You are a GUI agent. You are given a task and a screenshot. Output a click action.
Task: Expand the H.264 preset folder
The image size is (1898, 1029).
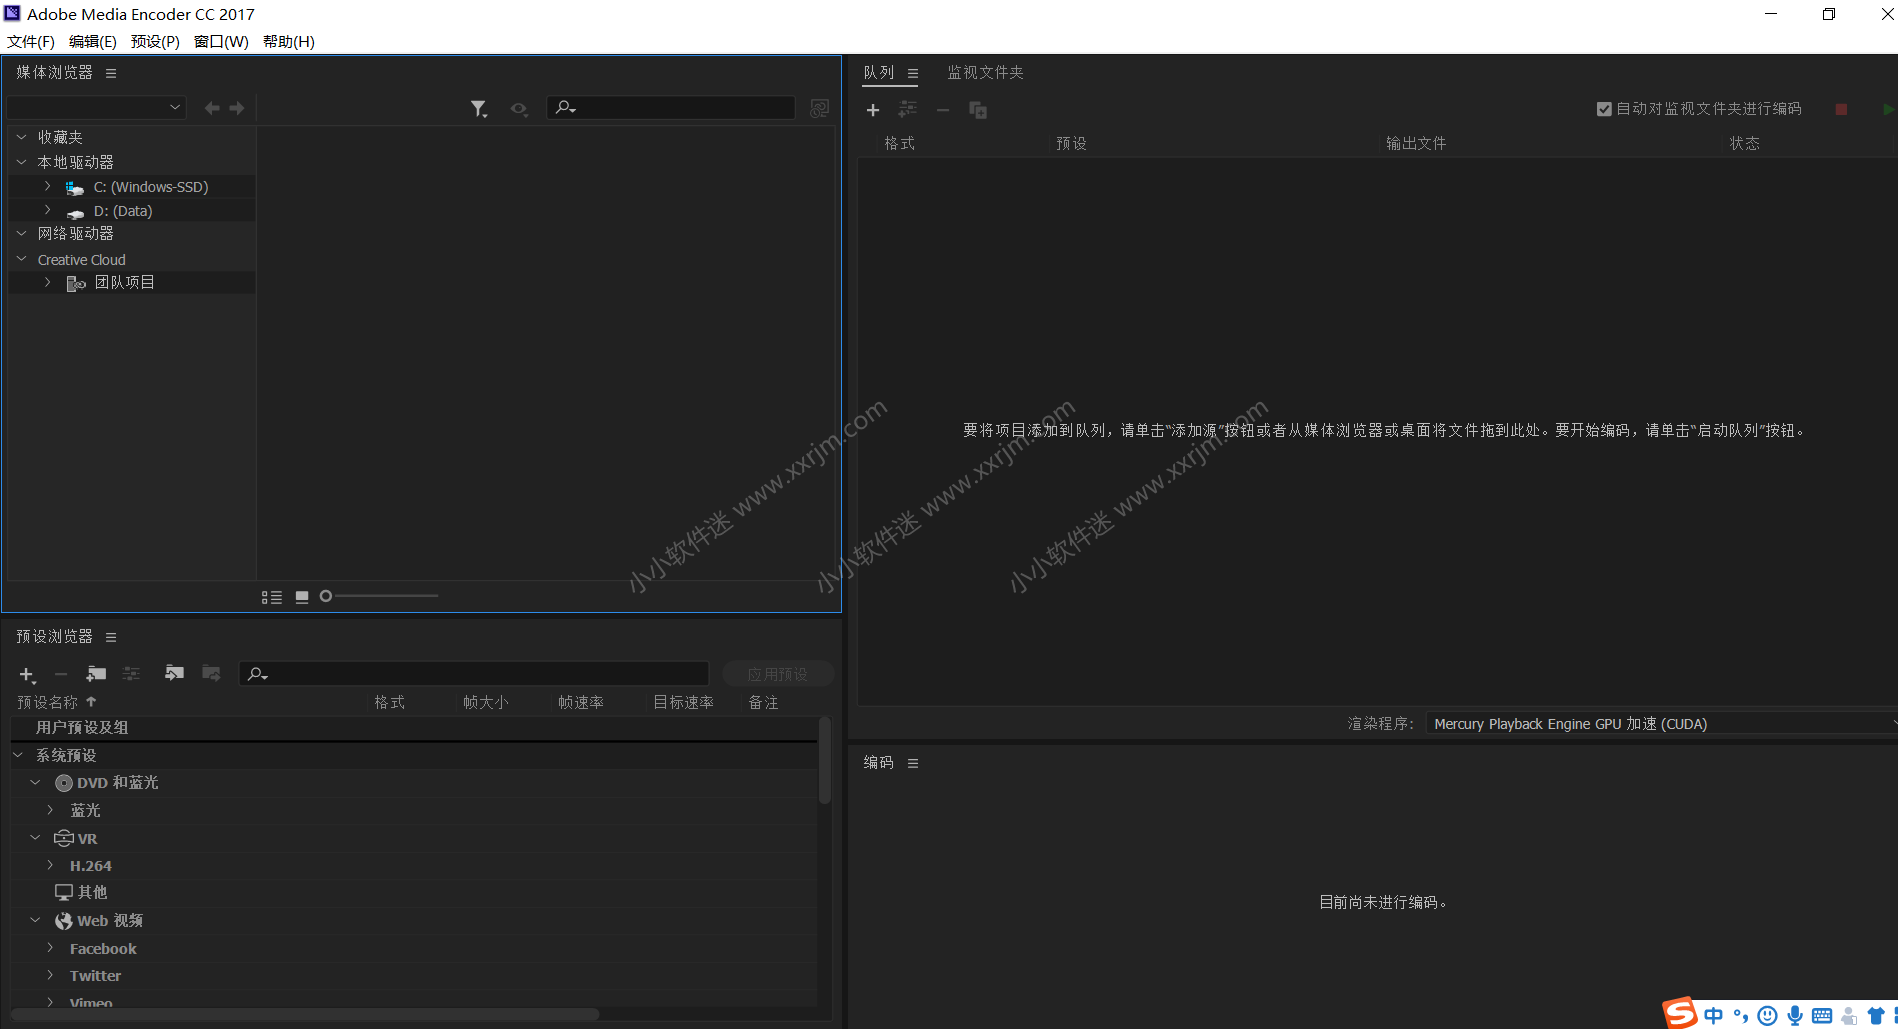(50, 865)
